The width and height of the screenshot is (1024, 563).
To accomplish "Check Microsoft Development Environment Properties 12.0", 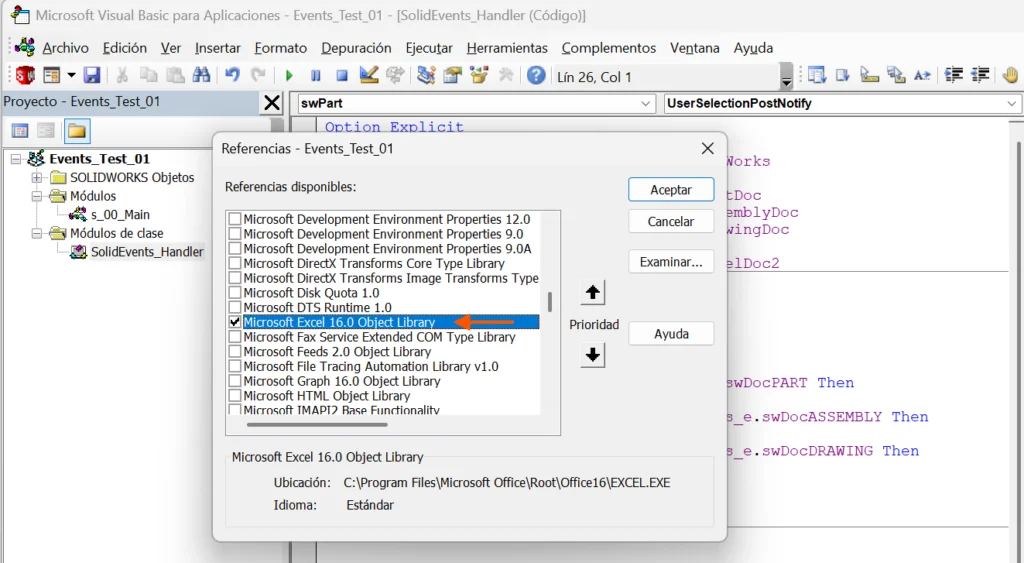I will pyautogui.click(x=235, y=219).
